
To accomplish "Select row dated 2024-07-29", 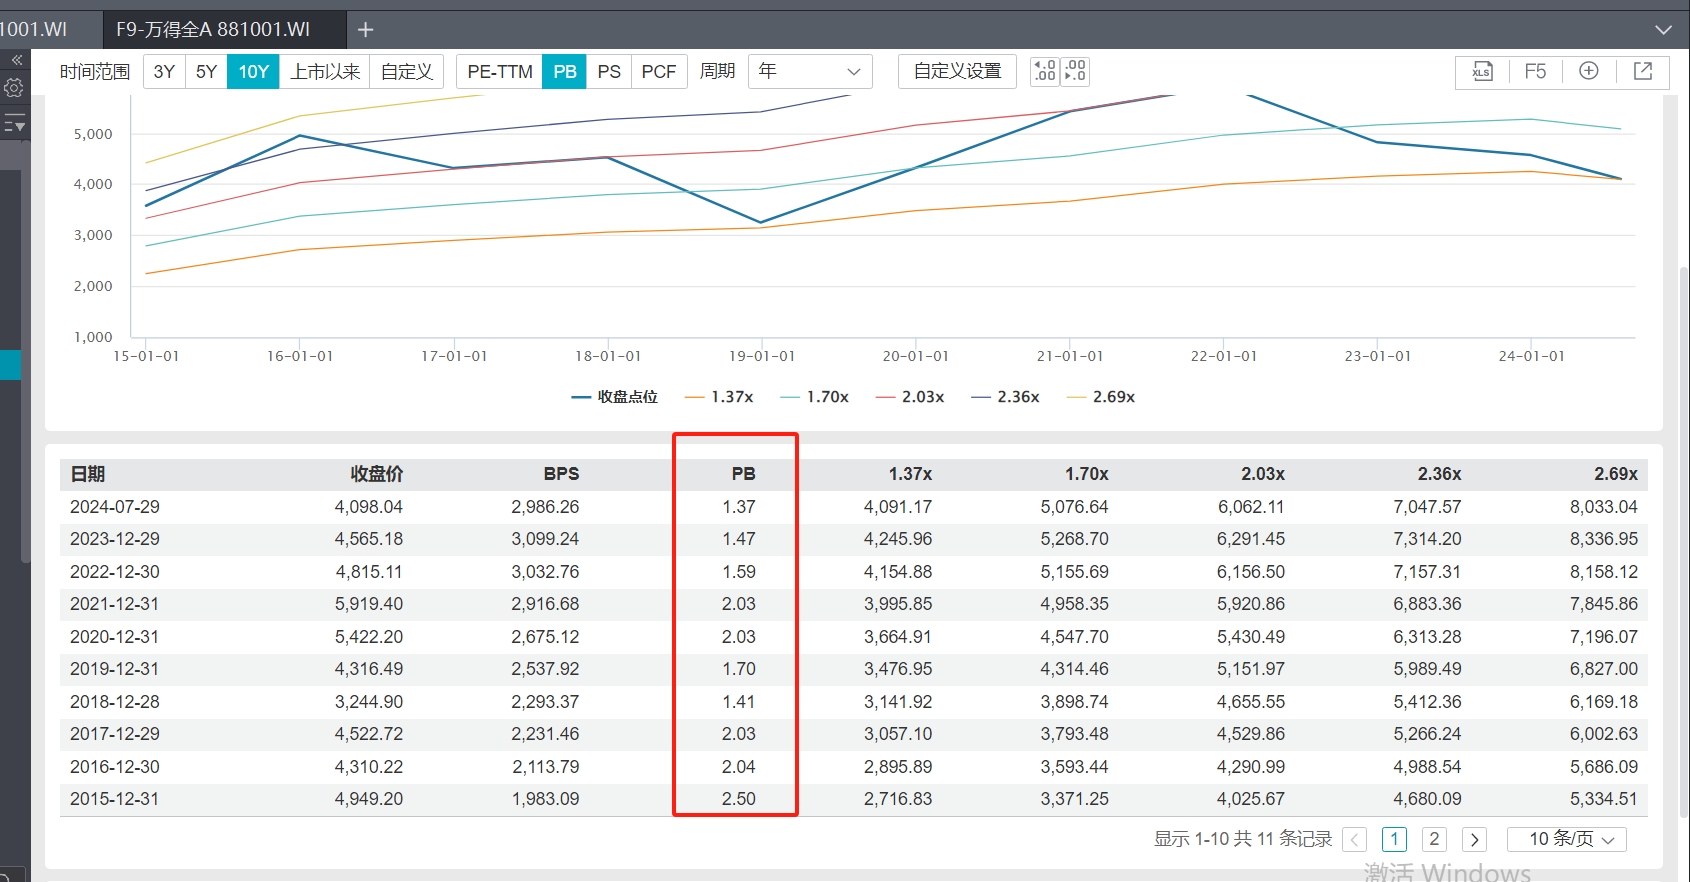I will point(854,507).
